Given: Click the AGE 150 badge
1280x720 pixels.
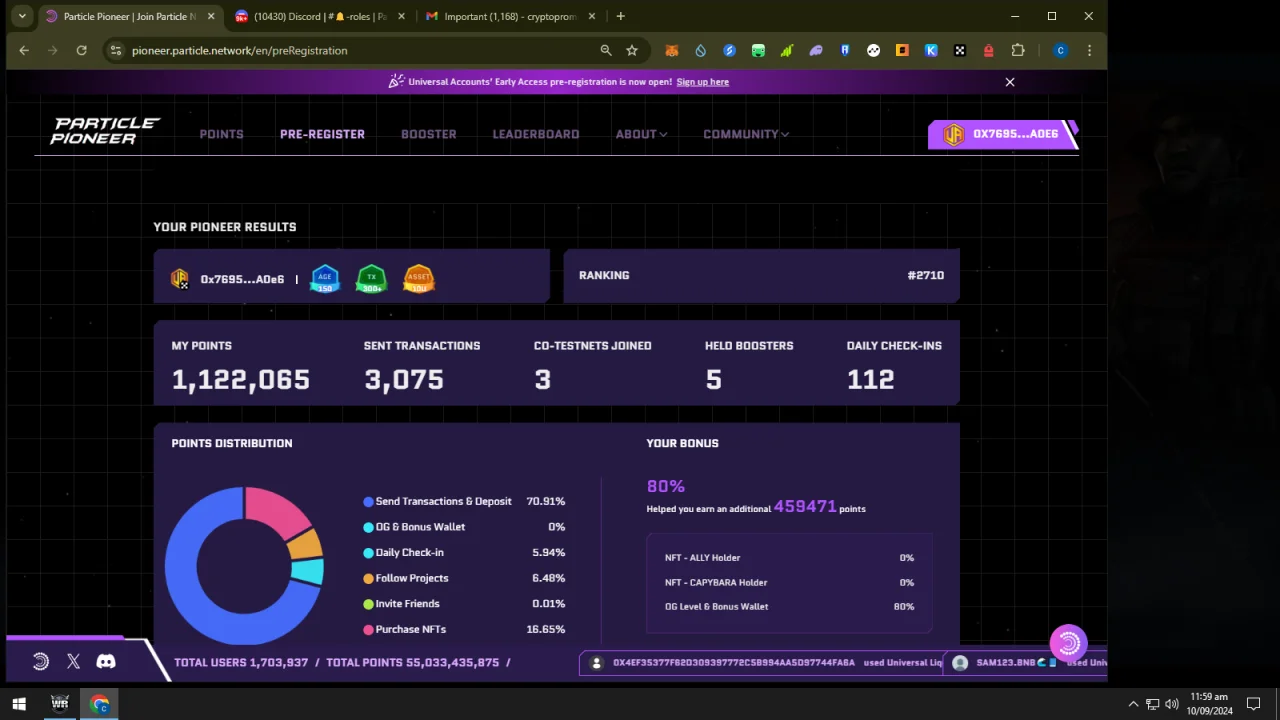Looking at the screenshot, I should click(325, 279).
